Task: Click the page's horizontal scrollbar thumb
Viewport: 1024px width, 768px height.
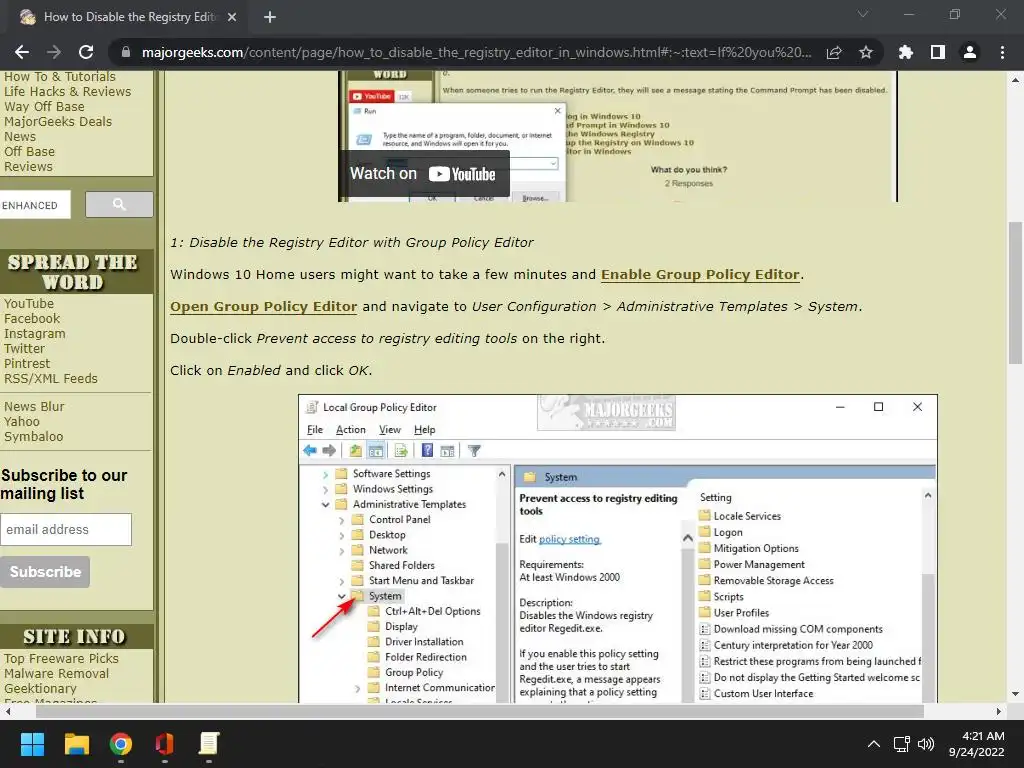Action: 480,711
